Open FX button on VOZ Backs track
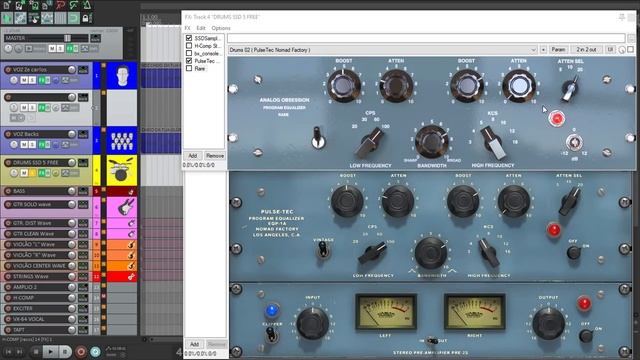Image resolution: width=640 pixels, height=360 pixels. [42, 144]
